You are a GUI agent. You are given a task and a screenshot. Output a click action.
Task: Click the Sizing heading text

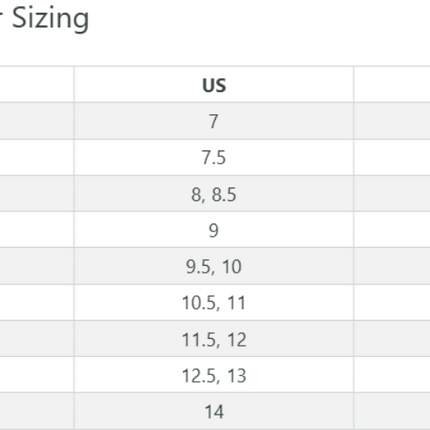point(50,19)
